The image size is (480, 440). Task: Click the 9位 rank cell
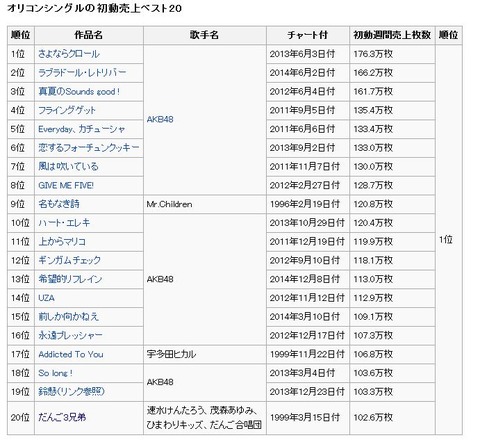[x=21, y=204]
